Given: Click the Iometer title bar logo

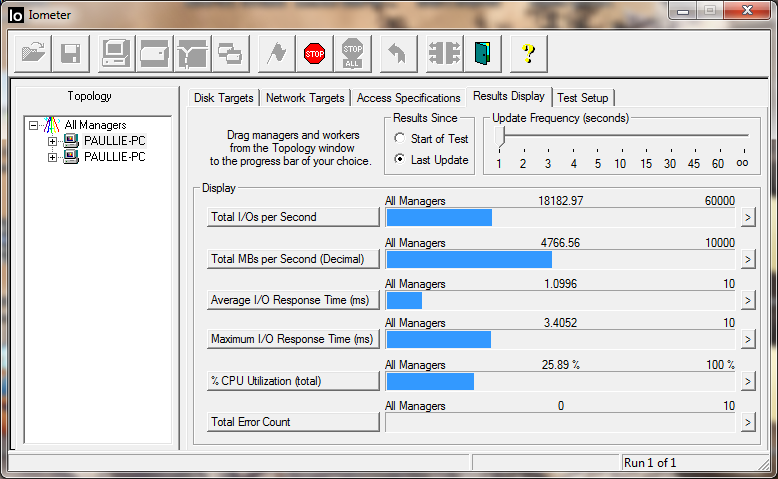Looking at the screenshot, I should [x=15, y=15].
